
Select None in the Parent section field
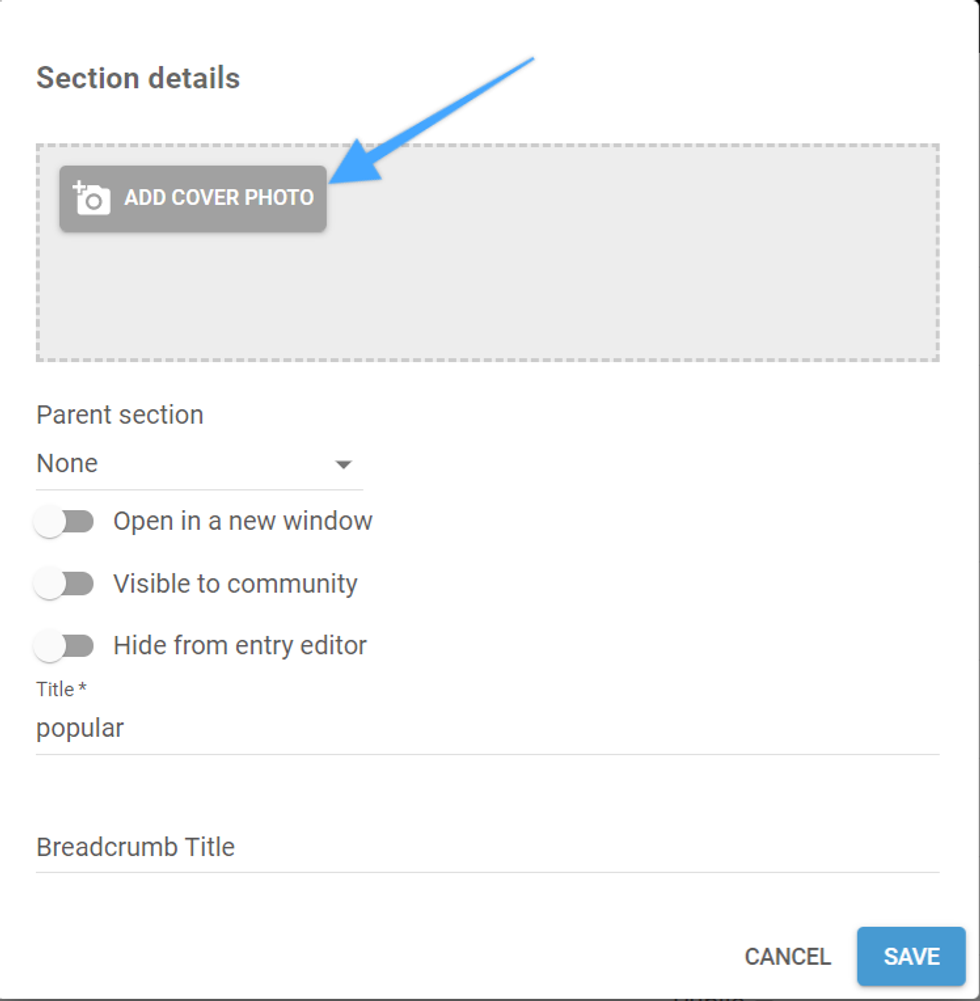66,463
